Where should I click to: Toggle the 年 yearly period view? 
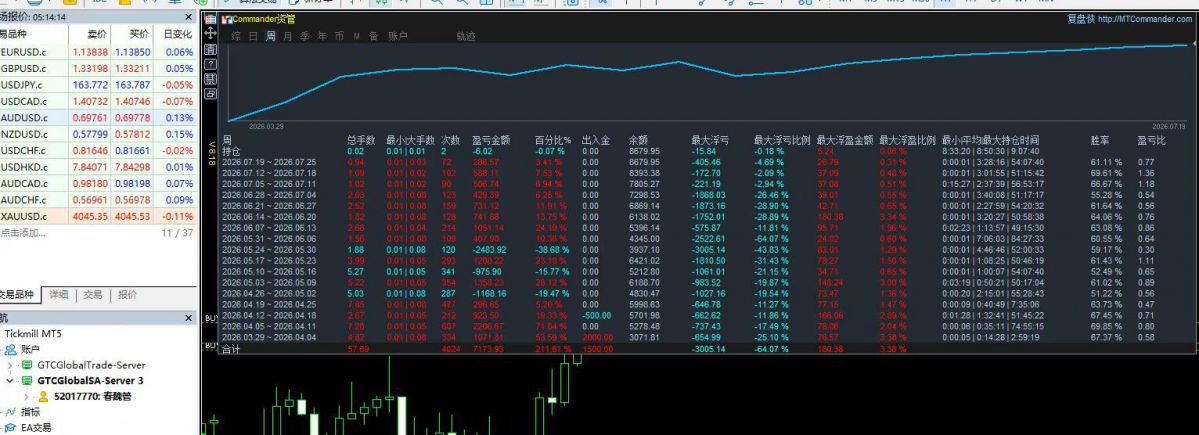click(x=322, y=36)
